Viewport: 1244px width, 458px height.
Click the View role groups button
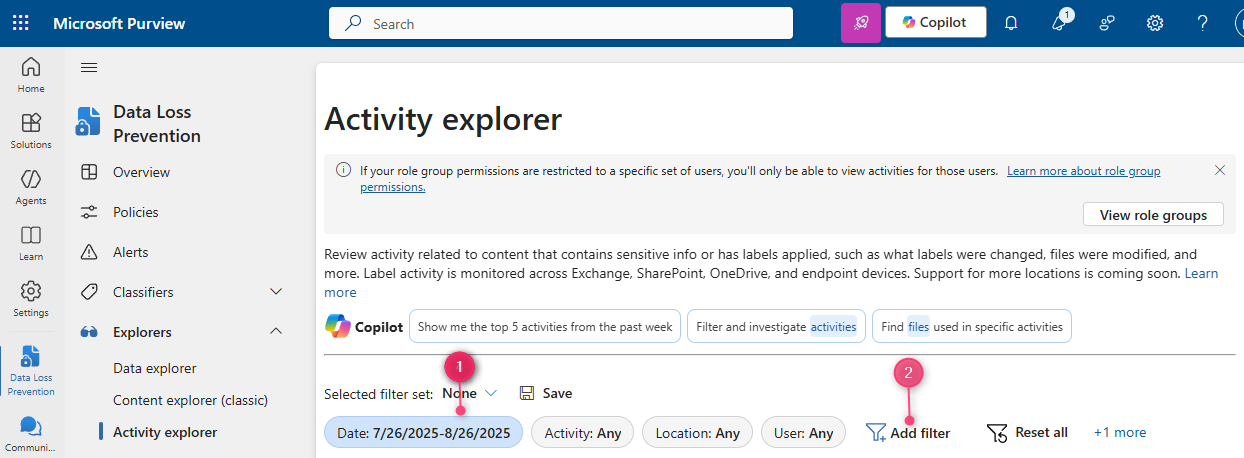pyautogui.click(x=1153, y=215)
